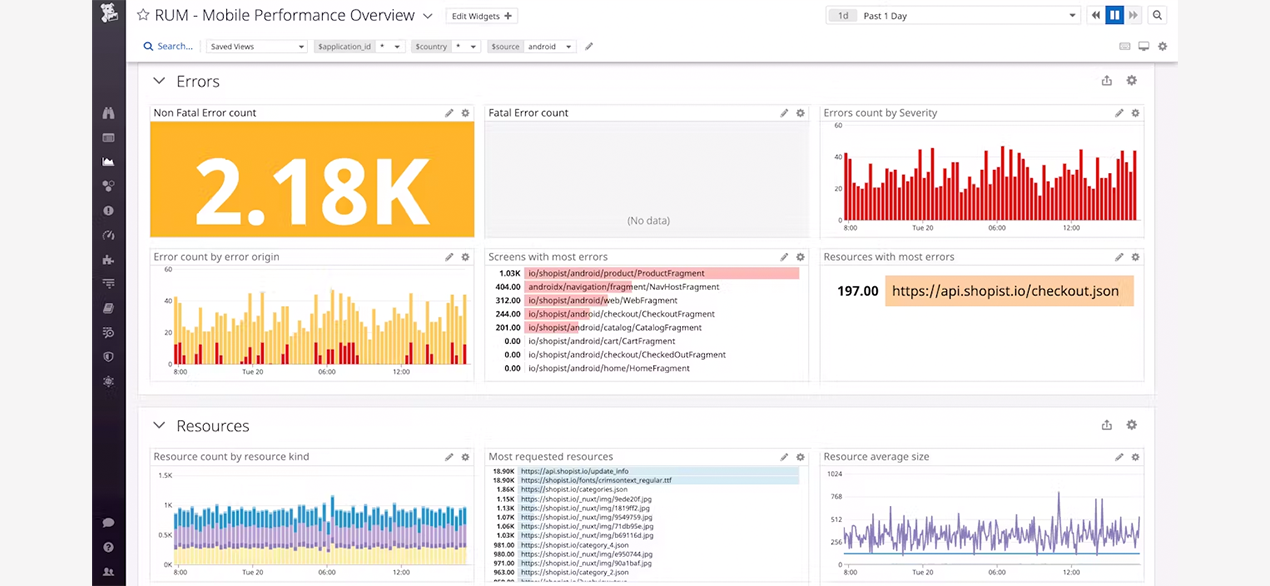This screenshot has height=586, width=1270.
Task: Select the crimsontext_regular.ttf resource row
Action: (x=646, y=480)
